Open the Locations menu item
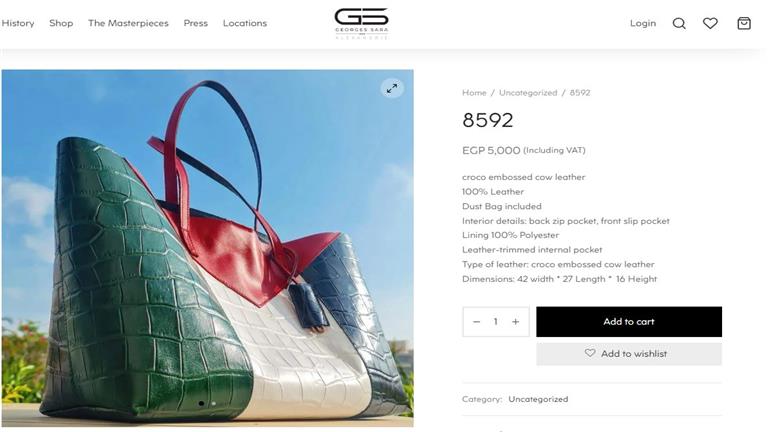This screenshot has height=432, width=768. point(245,23)
